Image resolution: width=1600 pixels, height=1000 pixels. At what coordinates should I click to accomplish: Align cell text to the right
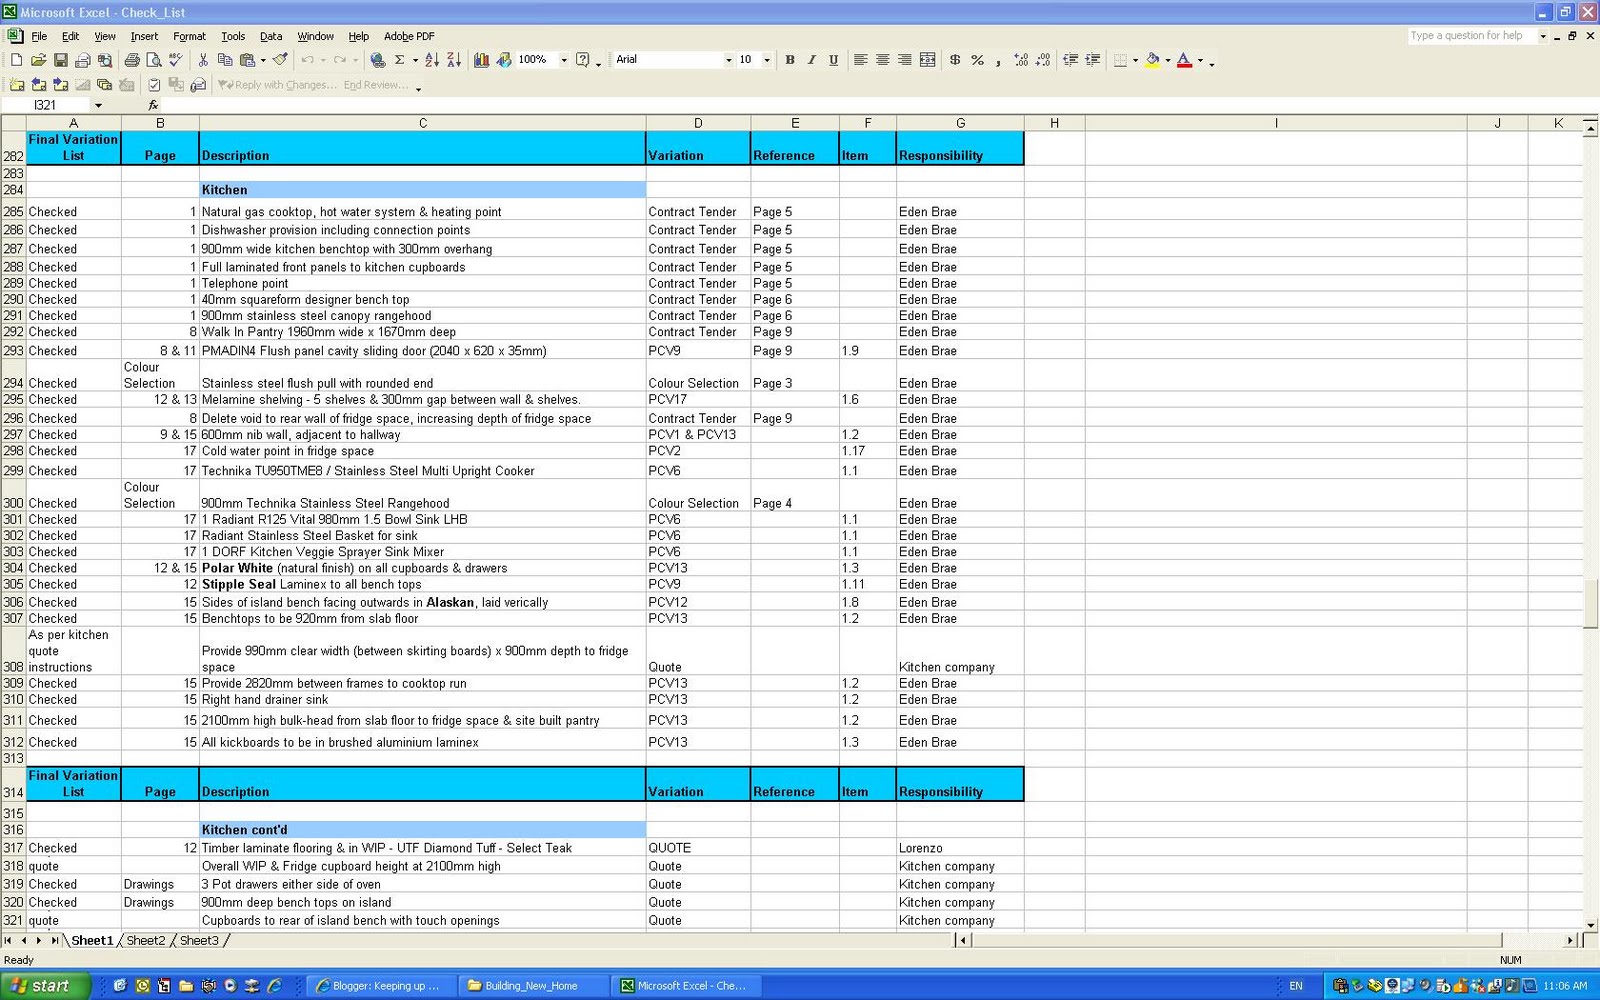pyautogui.click(x=904, y=60)
